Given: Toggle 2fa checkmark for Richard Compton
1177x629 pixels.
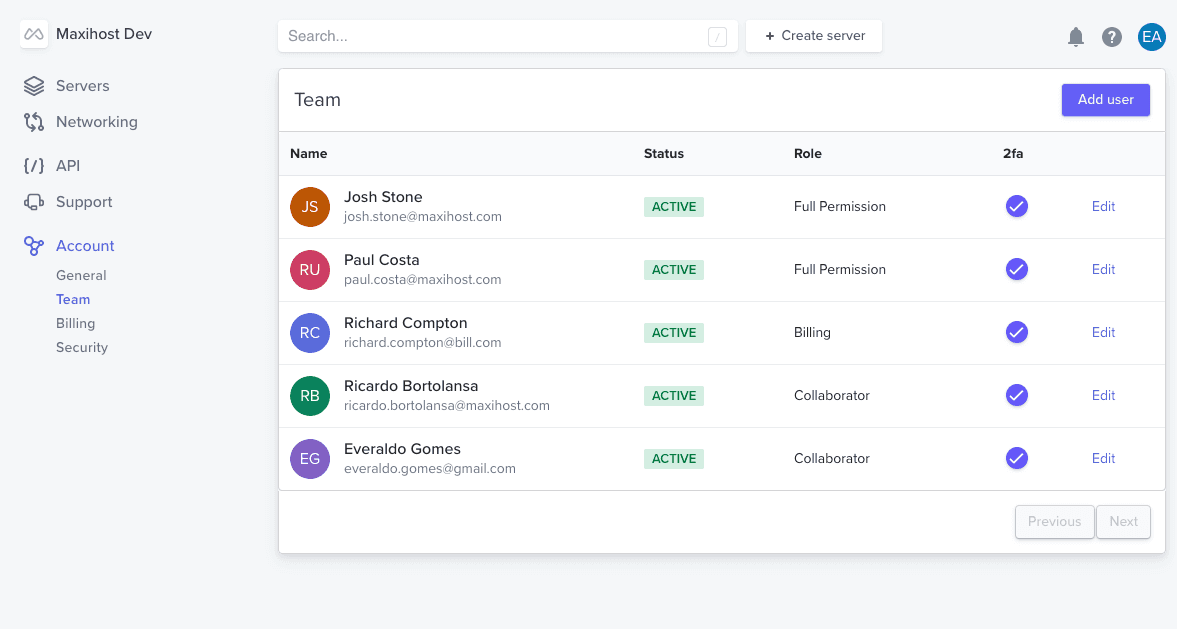Looking at the screenshot, I should coord(1016,332).
